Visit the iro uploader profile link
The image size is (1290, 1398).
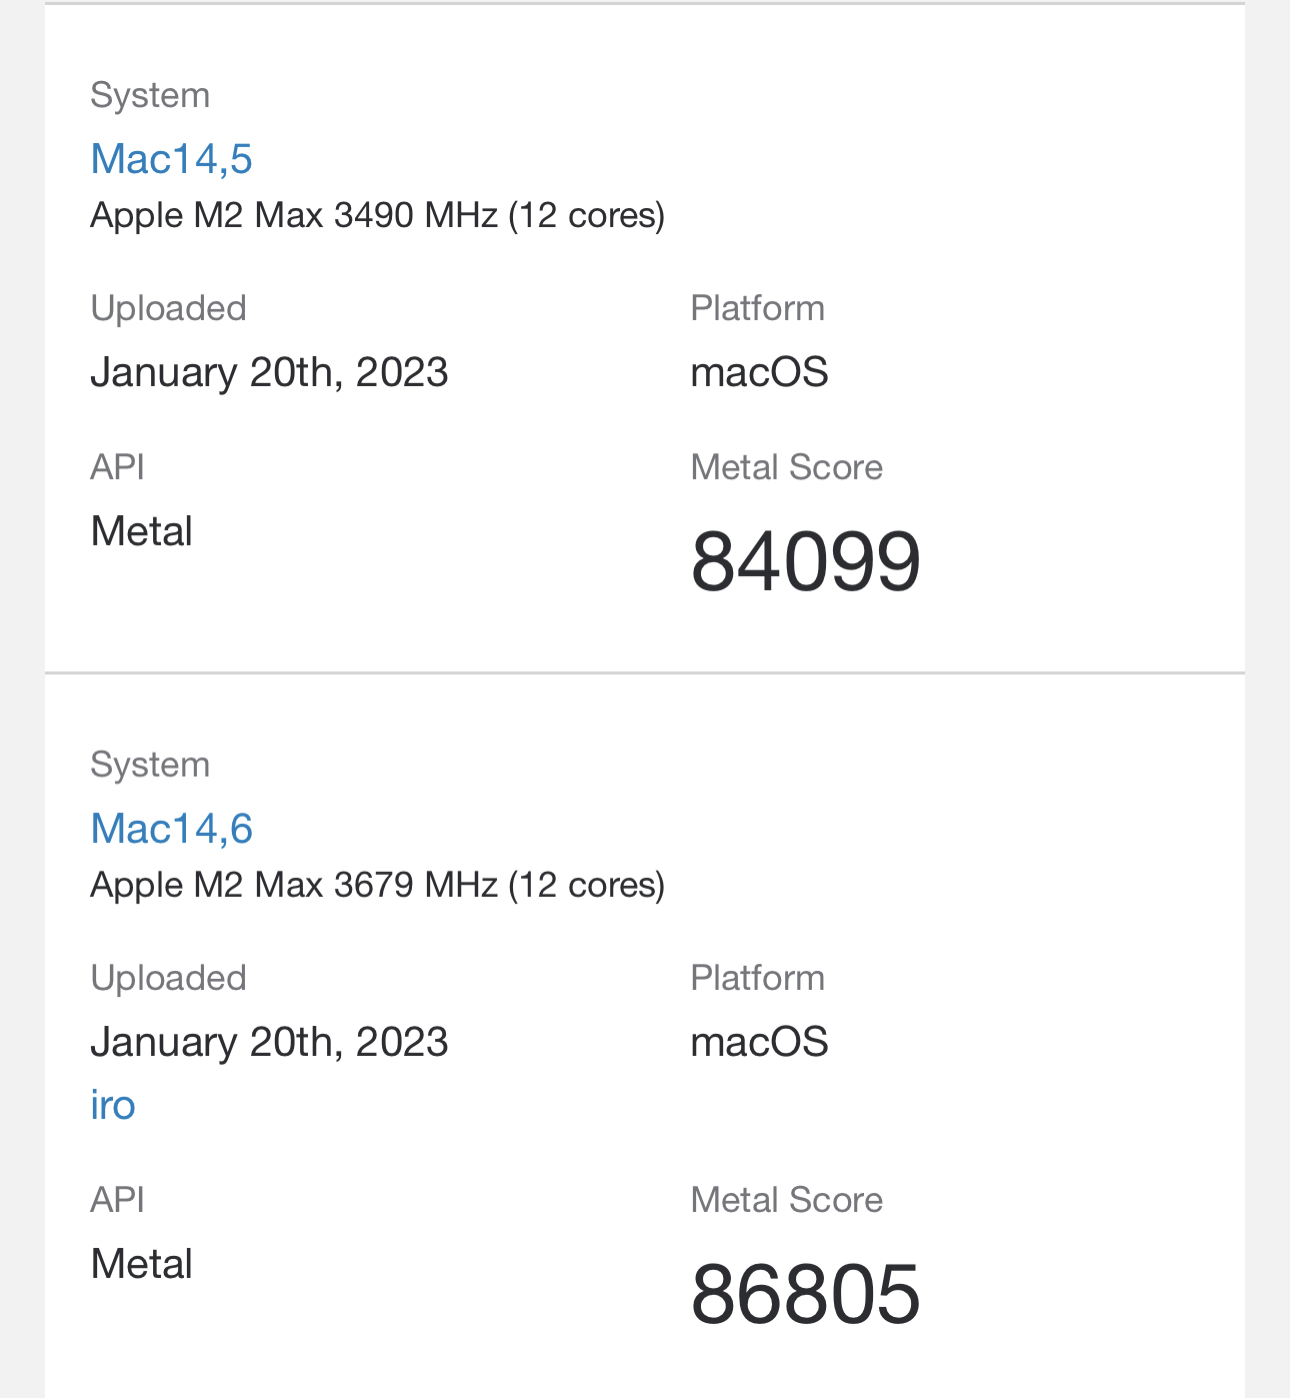(112, 1105)
